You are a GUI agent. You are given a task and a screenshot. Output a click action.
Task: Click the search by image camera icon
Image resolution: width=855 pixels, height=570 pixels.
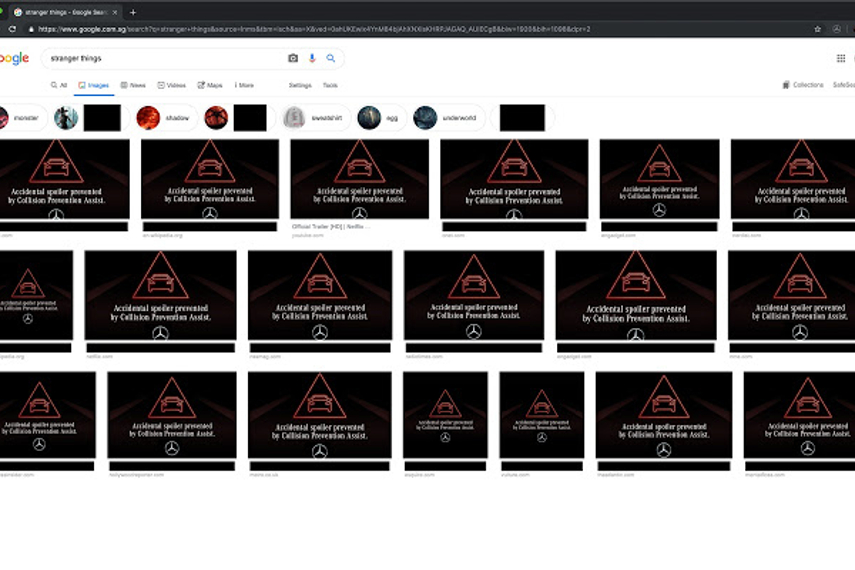(293, 59)
